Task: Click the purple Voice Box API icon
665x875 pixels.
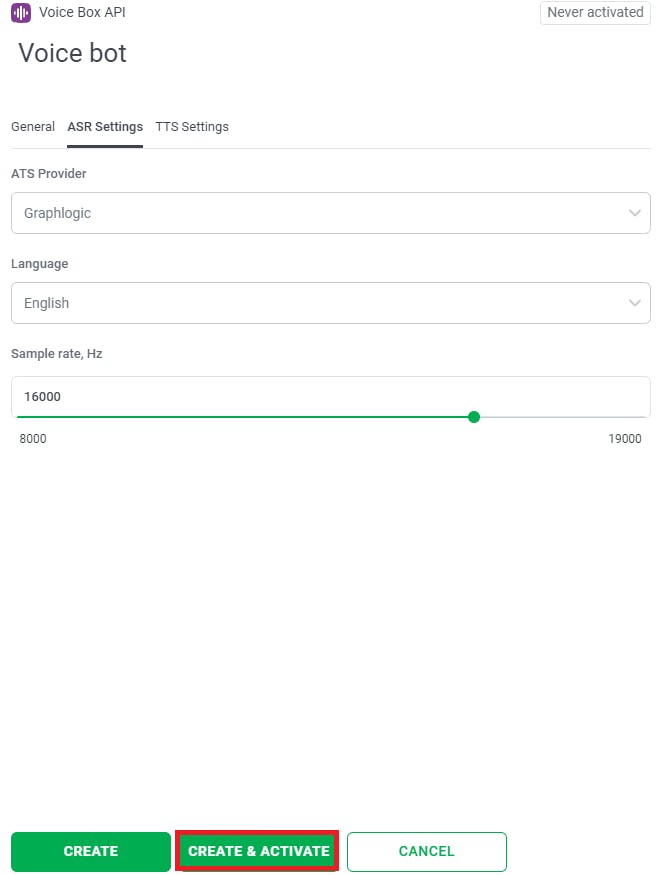Action: pyautogui.click(x=21, y=13)
